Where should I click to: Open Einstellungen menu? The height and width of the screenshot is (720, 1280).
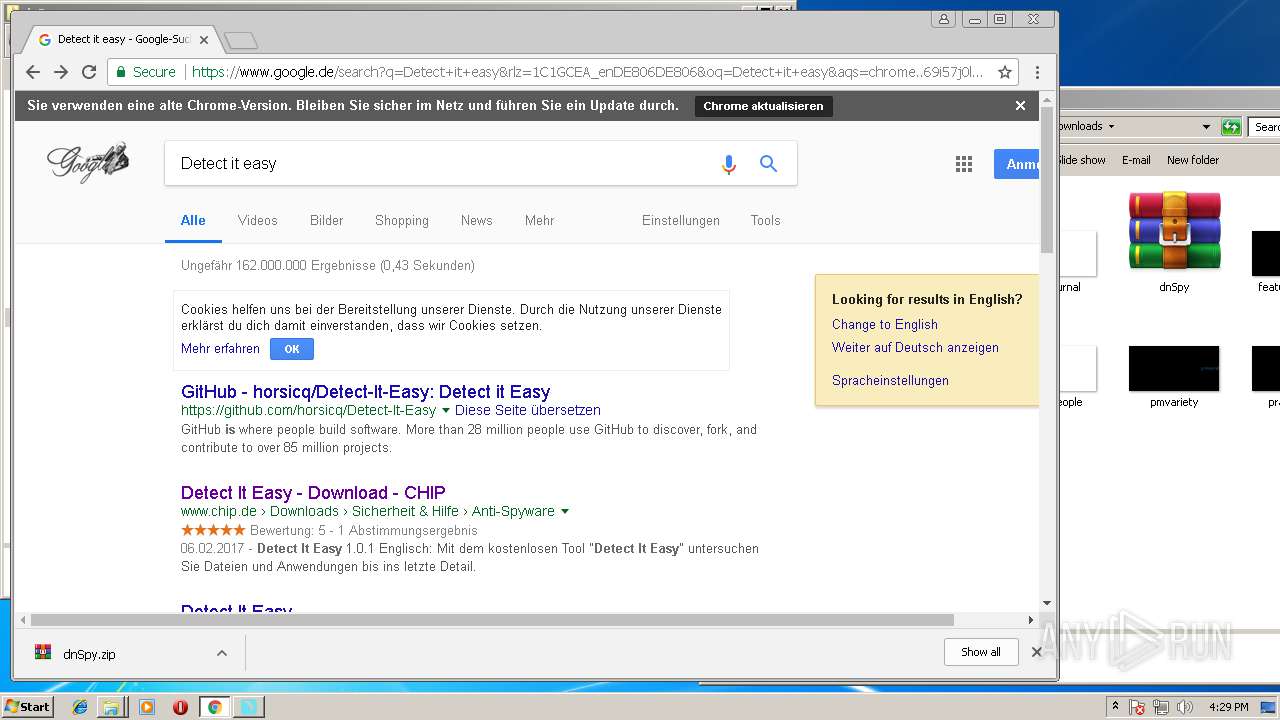coord(681,220)
